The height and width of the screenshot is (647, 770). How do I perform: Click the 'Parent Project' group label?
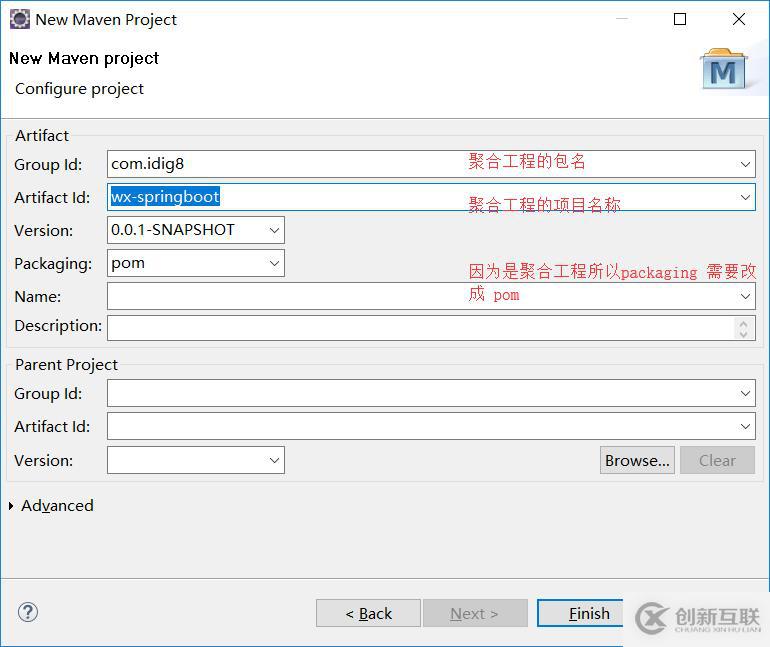(x=66, y=365)
